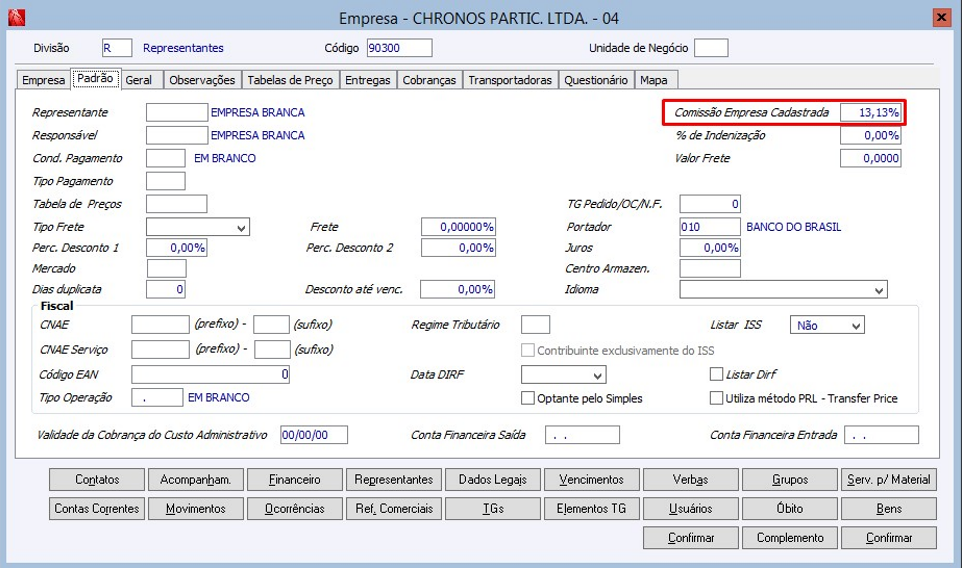The image size is (962, 568).
Task: Select the Padrão tab
Action: [x=95, y=79]
